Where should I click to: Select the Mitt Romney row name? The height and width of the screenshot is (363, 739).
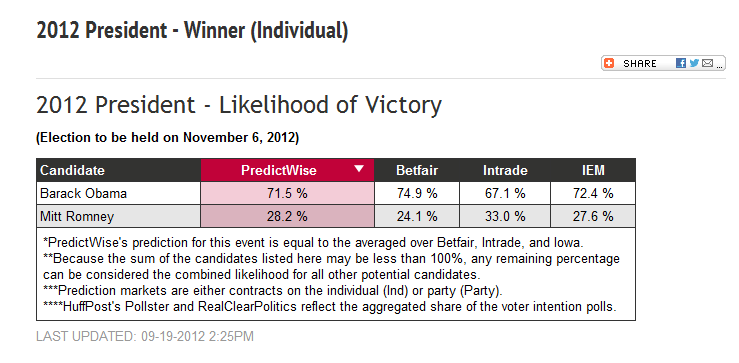coord(77,216)
